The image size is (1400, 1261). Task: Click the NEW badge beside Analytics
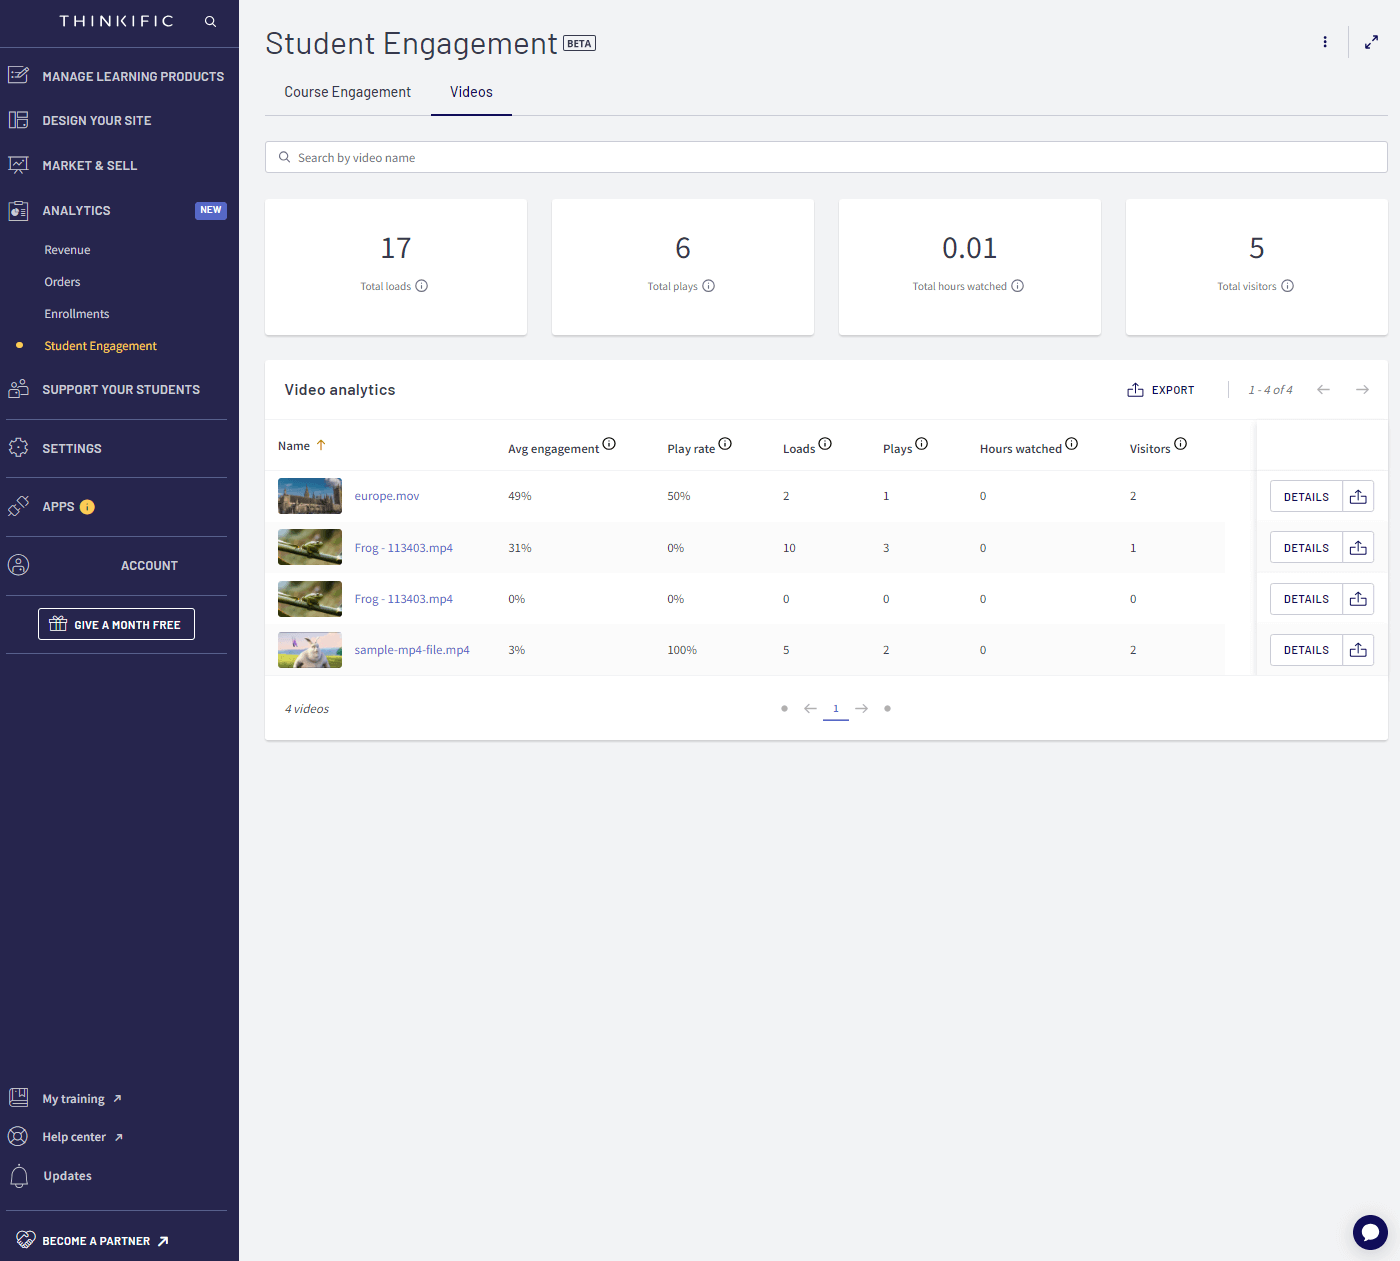211,210
